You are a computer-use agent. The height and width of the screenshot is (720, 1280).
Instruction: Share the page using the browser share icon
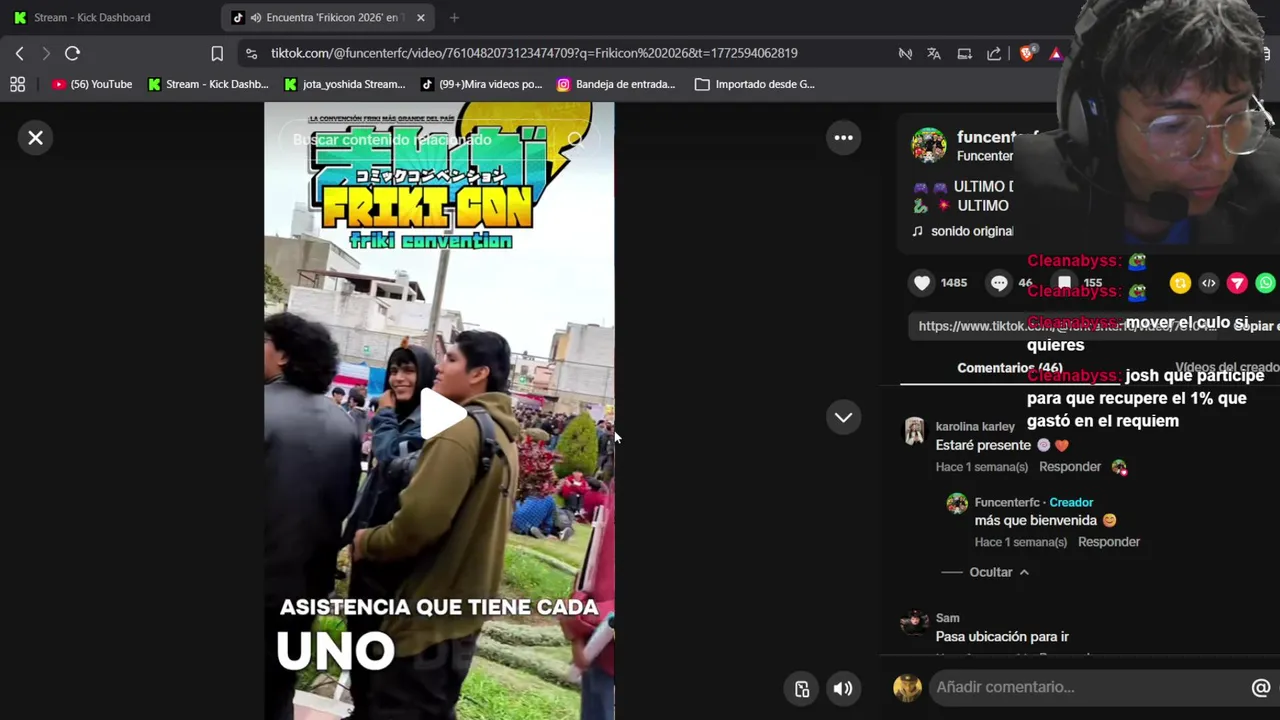coord(994,53)
